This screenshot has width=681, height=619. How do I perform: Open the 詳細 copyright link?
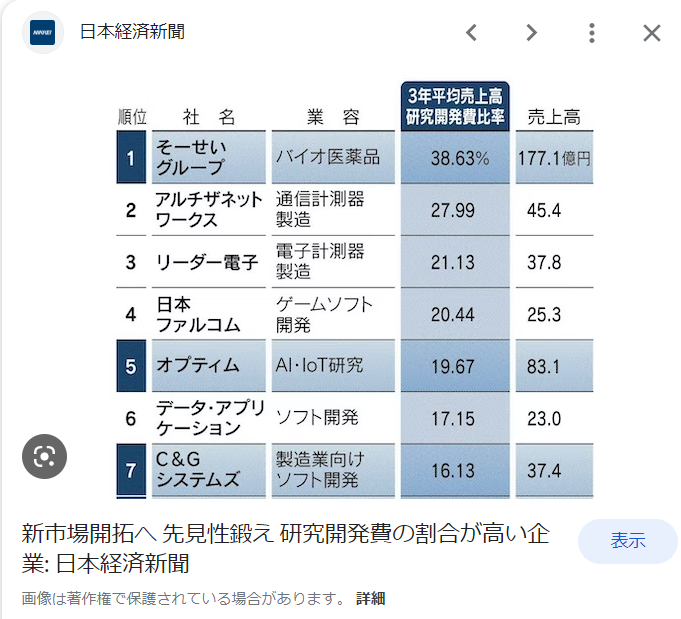point(370,598)
